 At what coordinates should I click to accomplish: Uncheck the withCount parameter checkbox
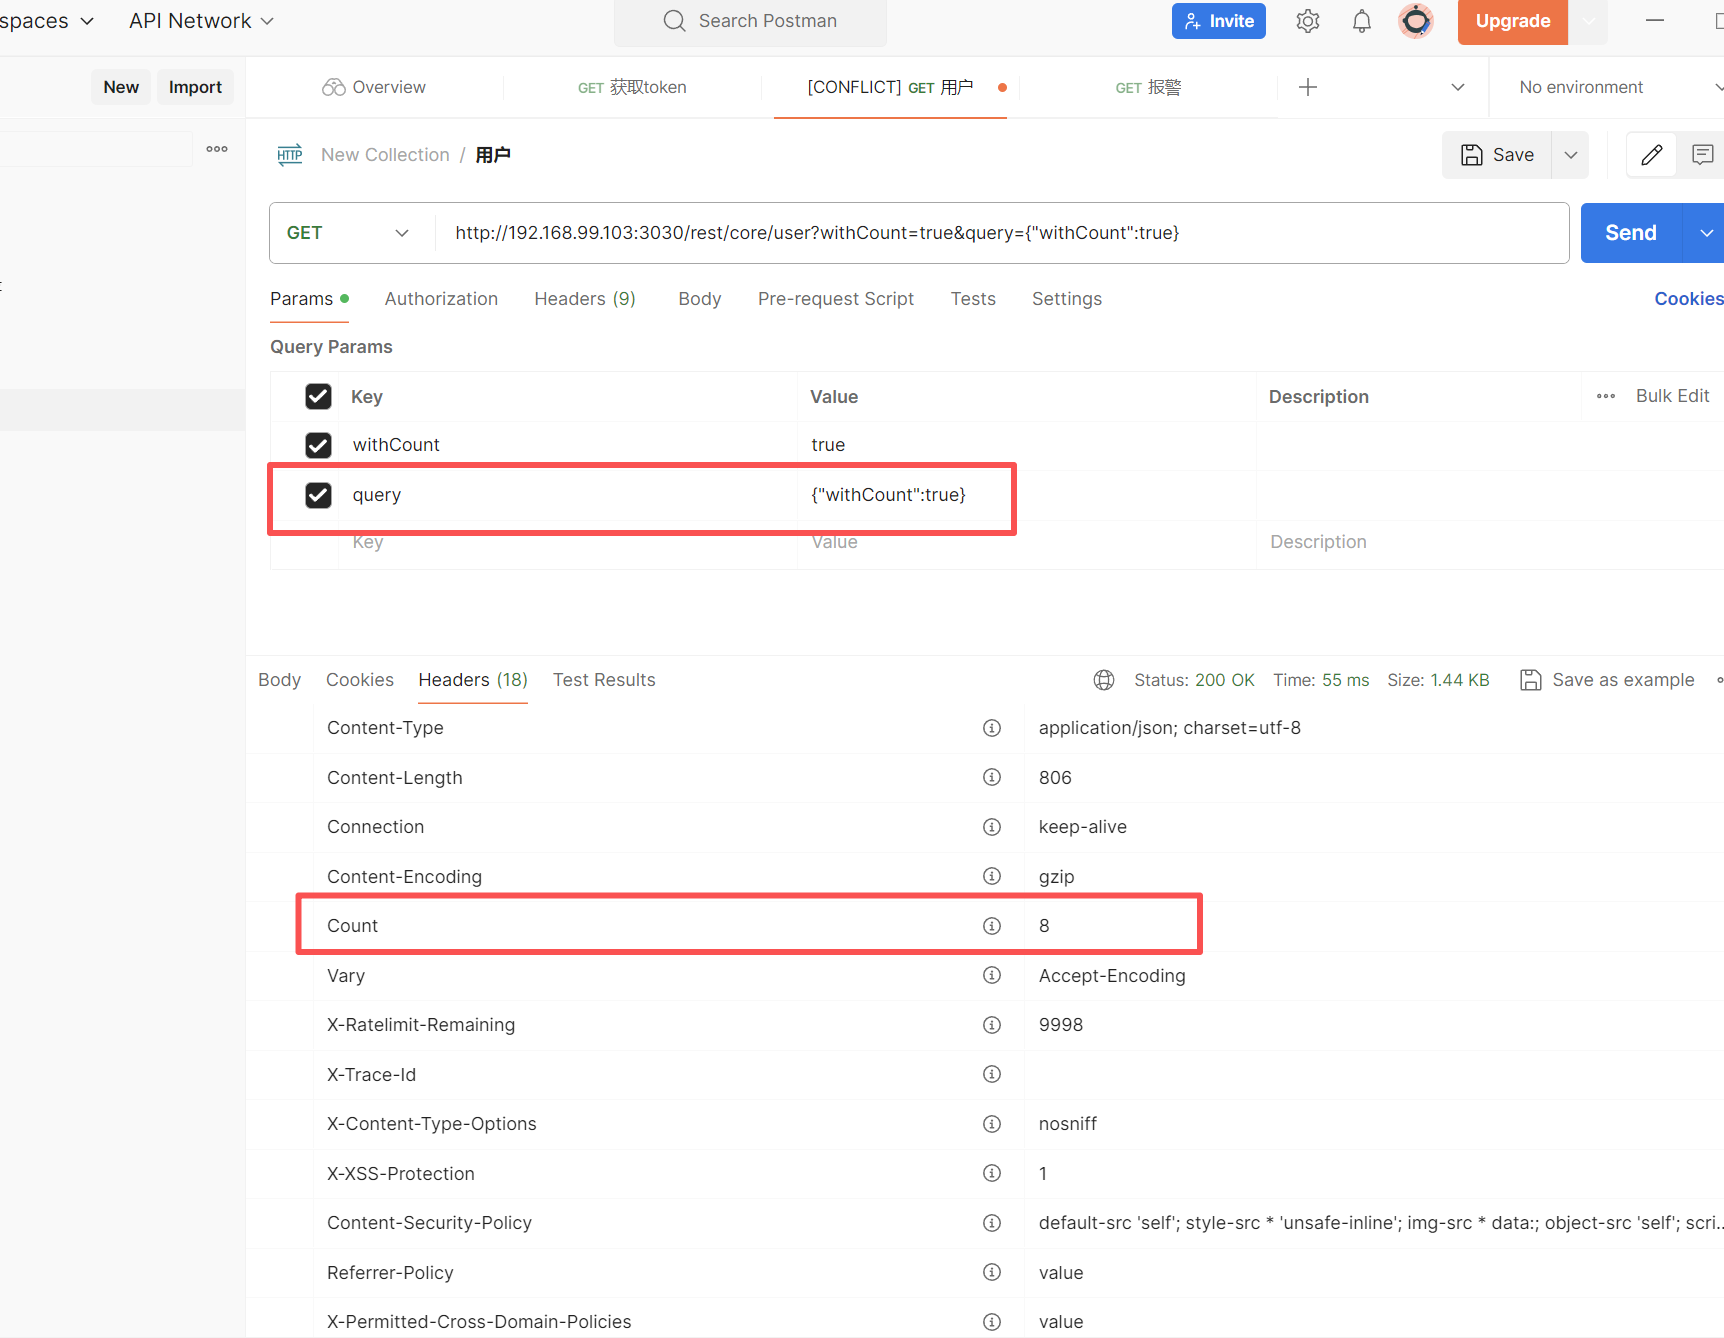318,445
